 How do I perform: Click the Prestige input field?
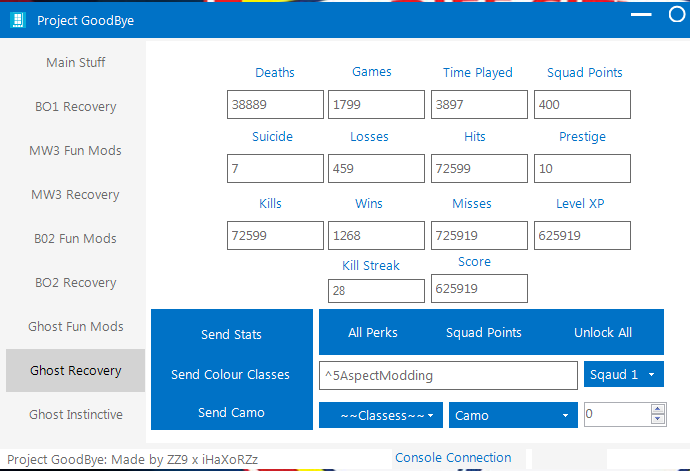[x=582, y=170]
